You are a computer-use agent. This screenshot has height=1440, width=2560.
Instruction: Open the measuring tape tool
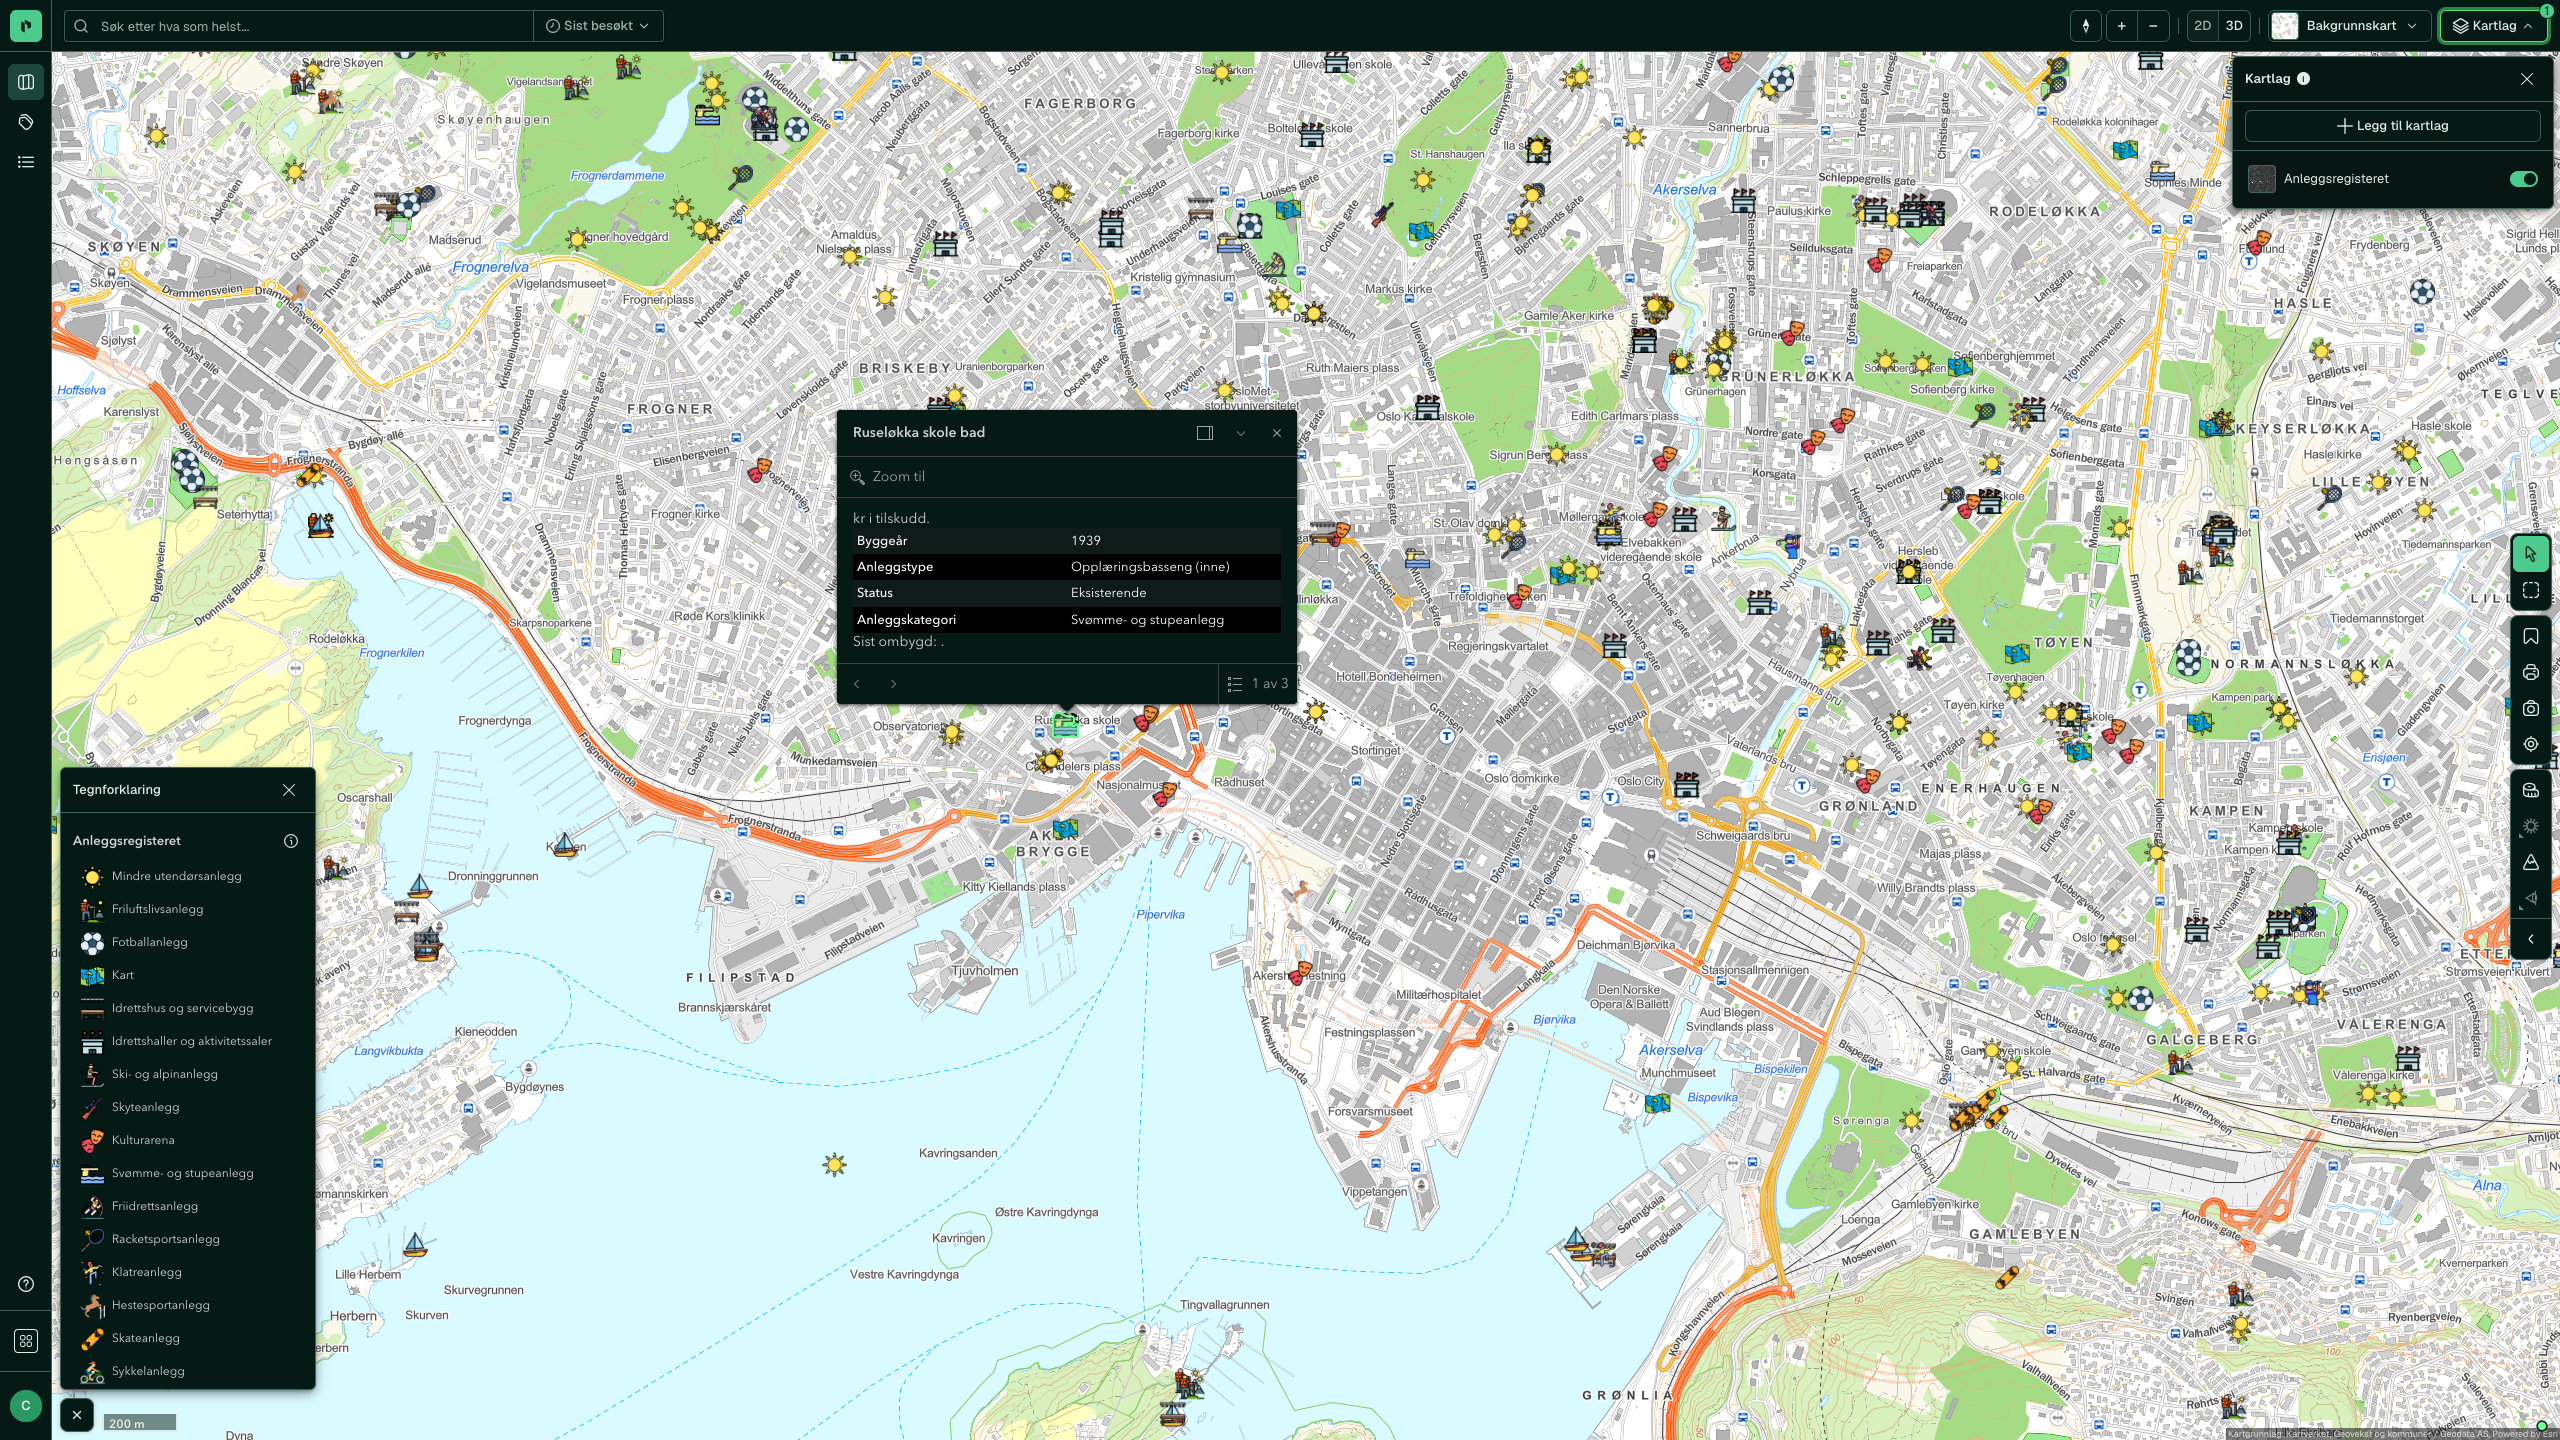click(2531, 790)
